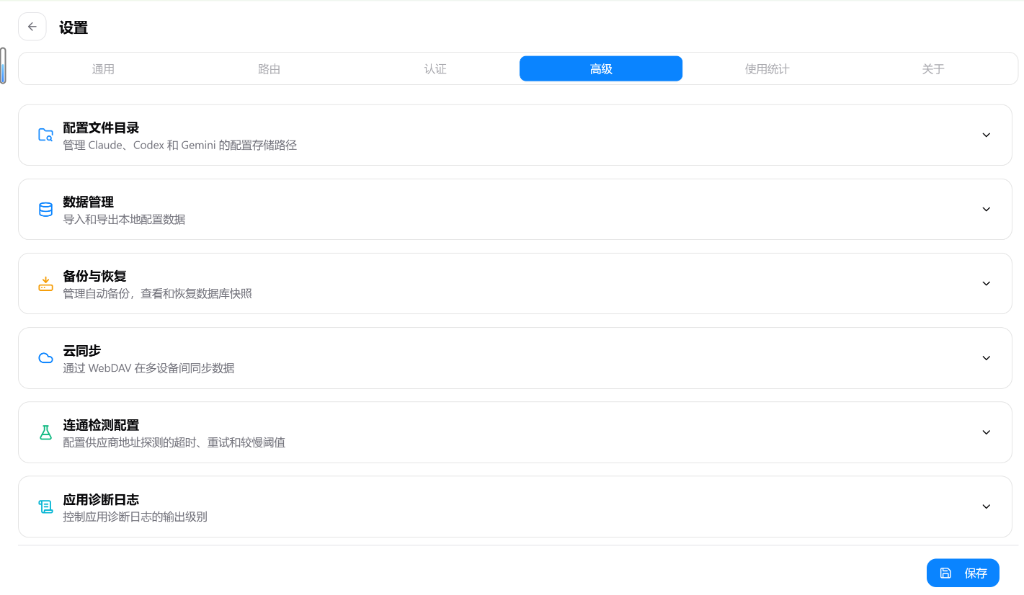Viewport: 1024px width, 595px height.
Task: Save settings with the 保存 button
Action: point(963,573)
